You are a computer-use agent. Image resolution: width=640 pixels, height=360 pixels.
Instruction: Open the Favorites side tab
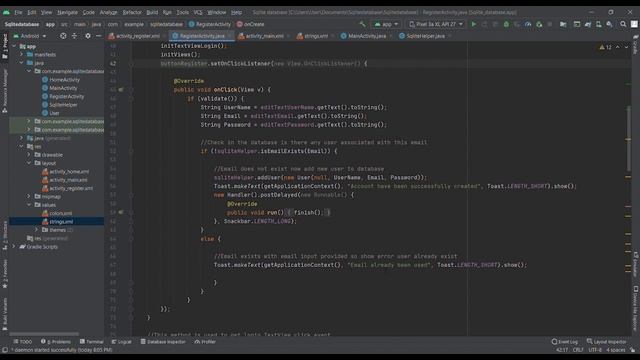coord(5,273)
